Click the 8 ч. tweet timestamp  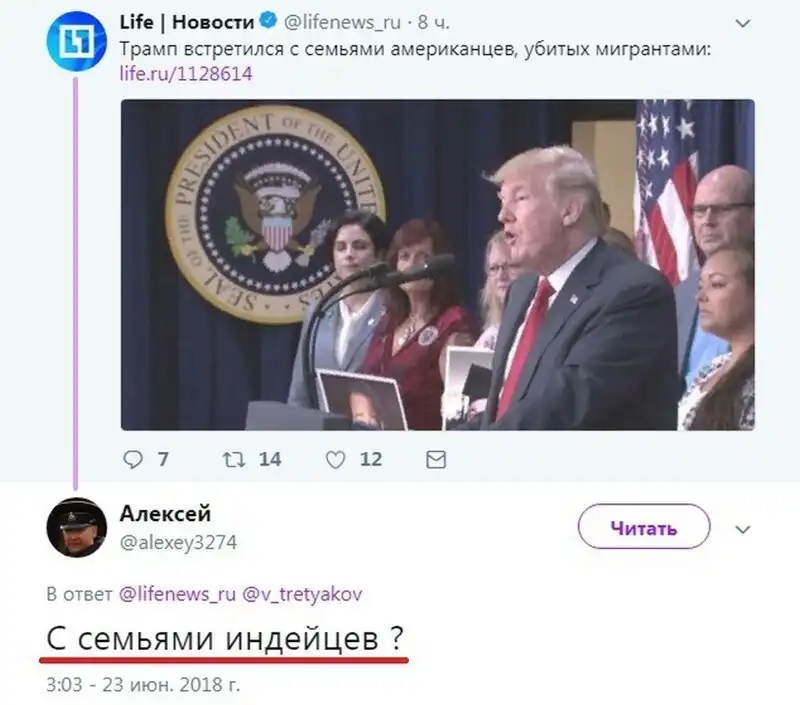434,22
